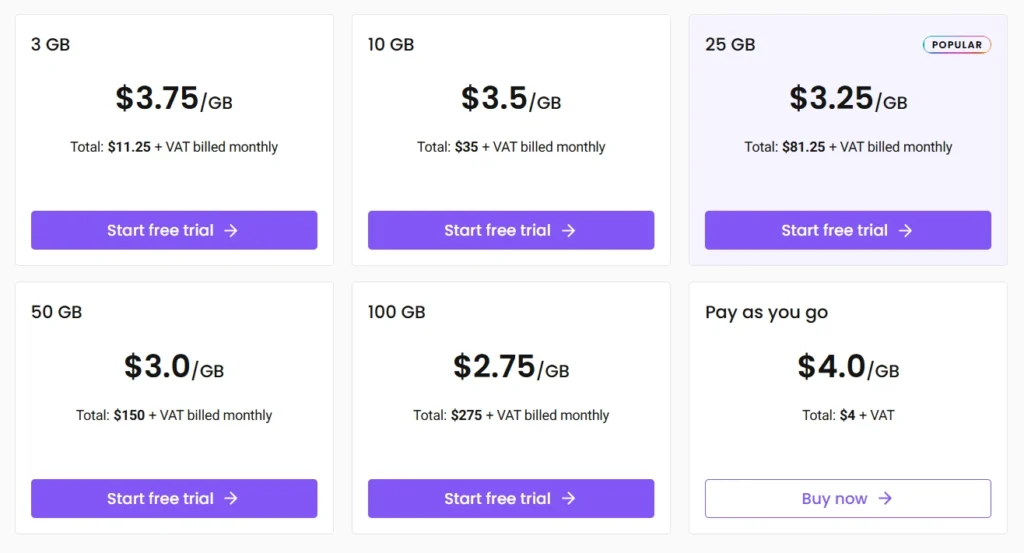Screen dimensions: 1024x553
Task: Start free trial for 25 GB plan
Action: [x=848, y=230]
